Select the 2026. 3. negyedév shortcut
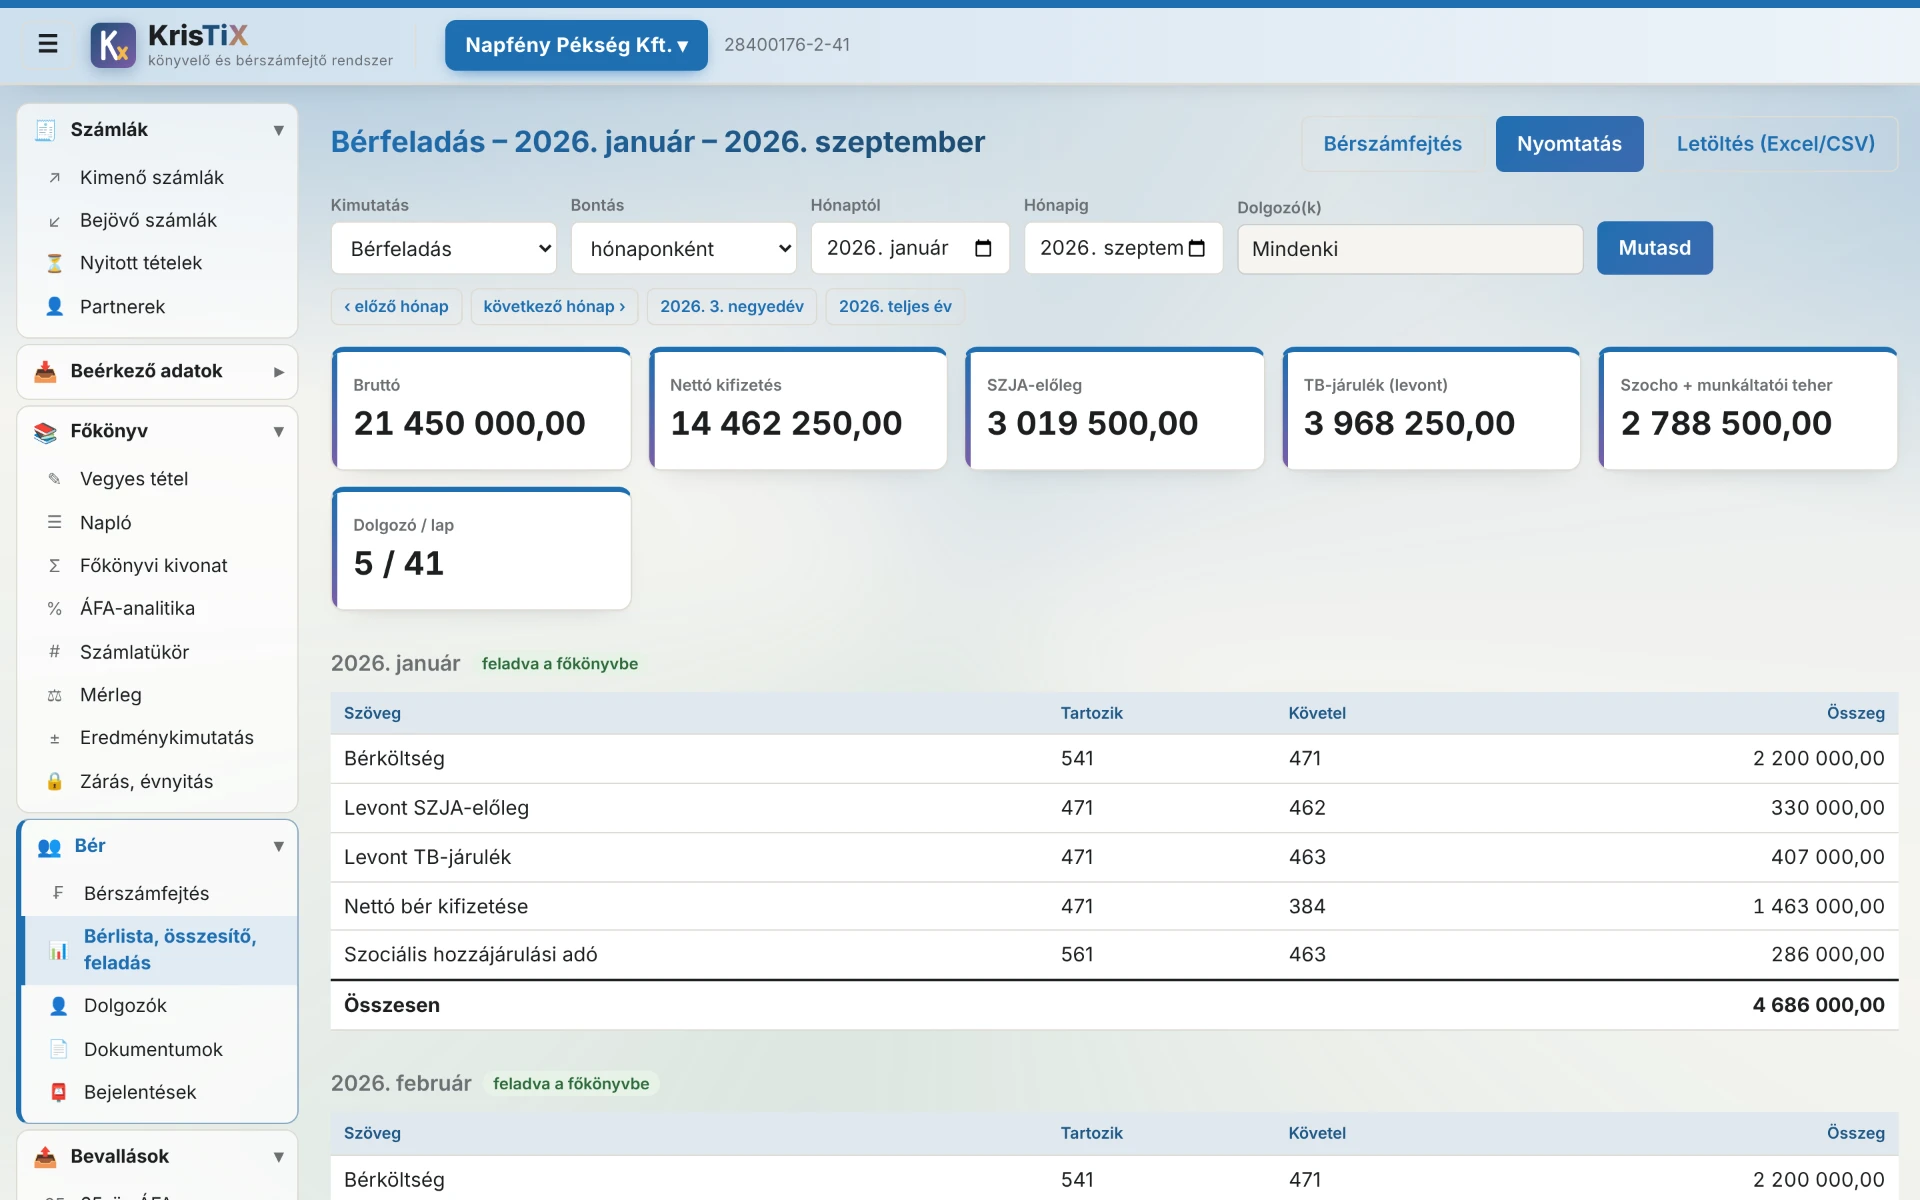The width and height of the screenshot is (1920, 1200). coord(732,307)
